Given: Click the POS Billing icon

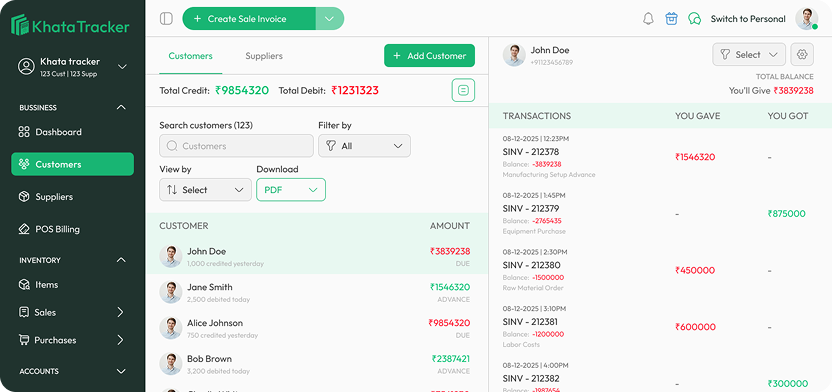Looking at the screenshot, I should click(24, 229).
